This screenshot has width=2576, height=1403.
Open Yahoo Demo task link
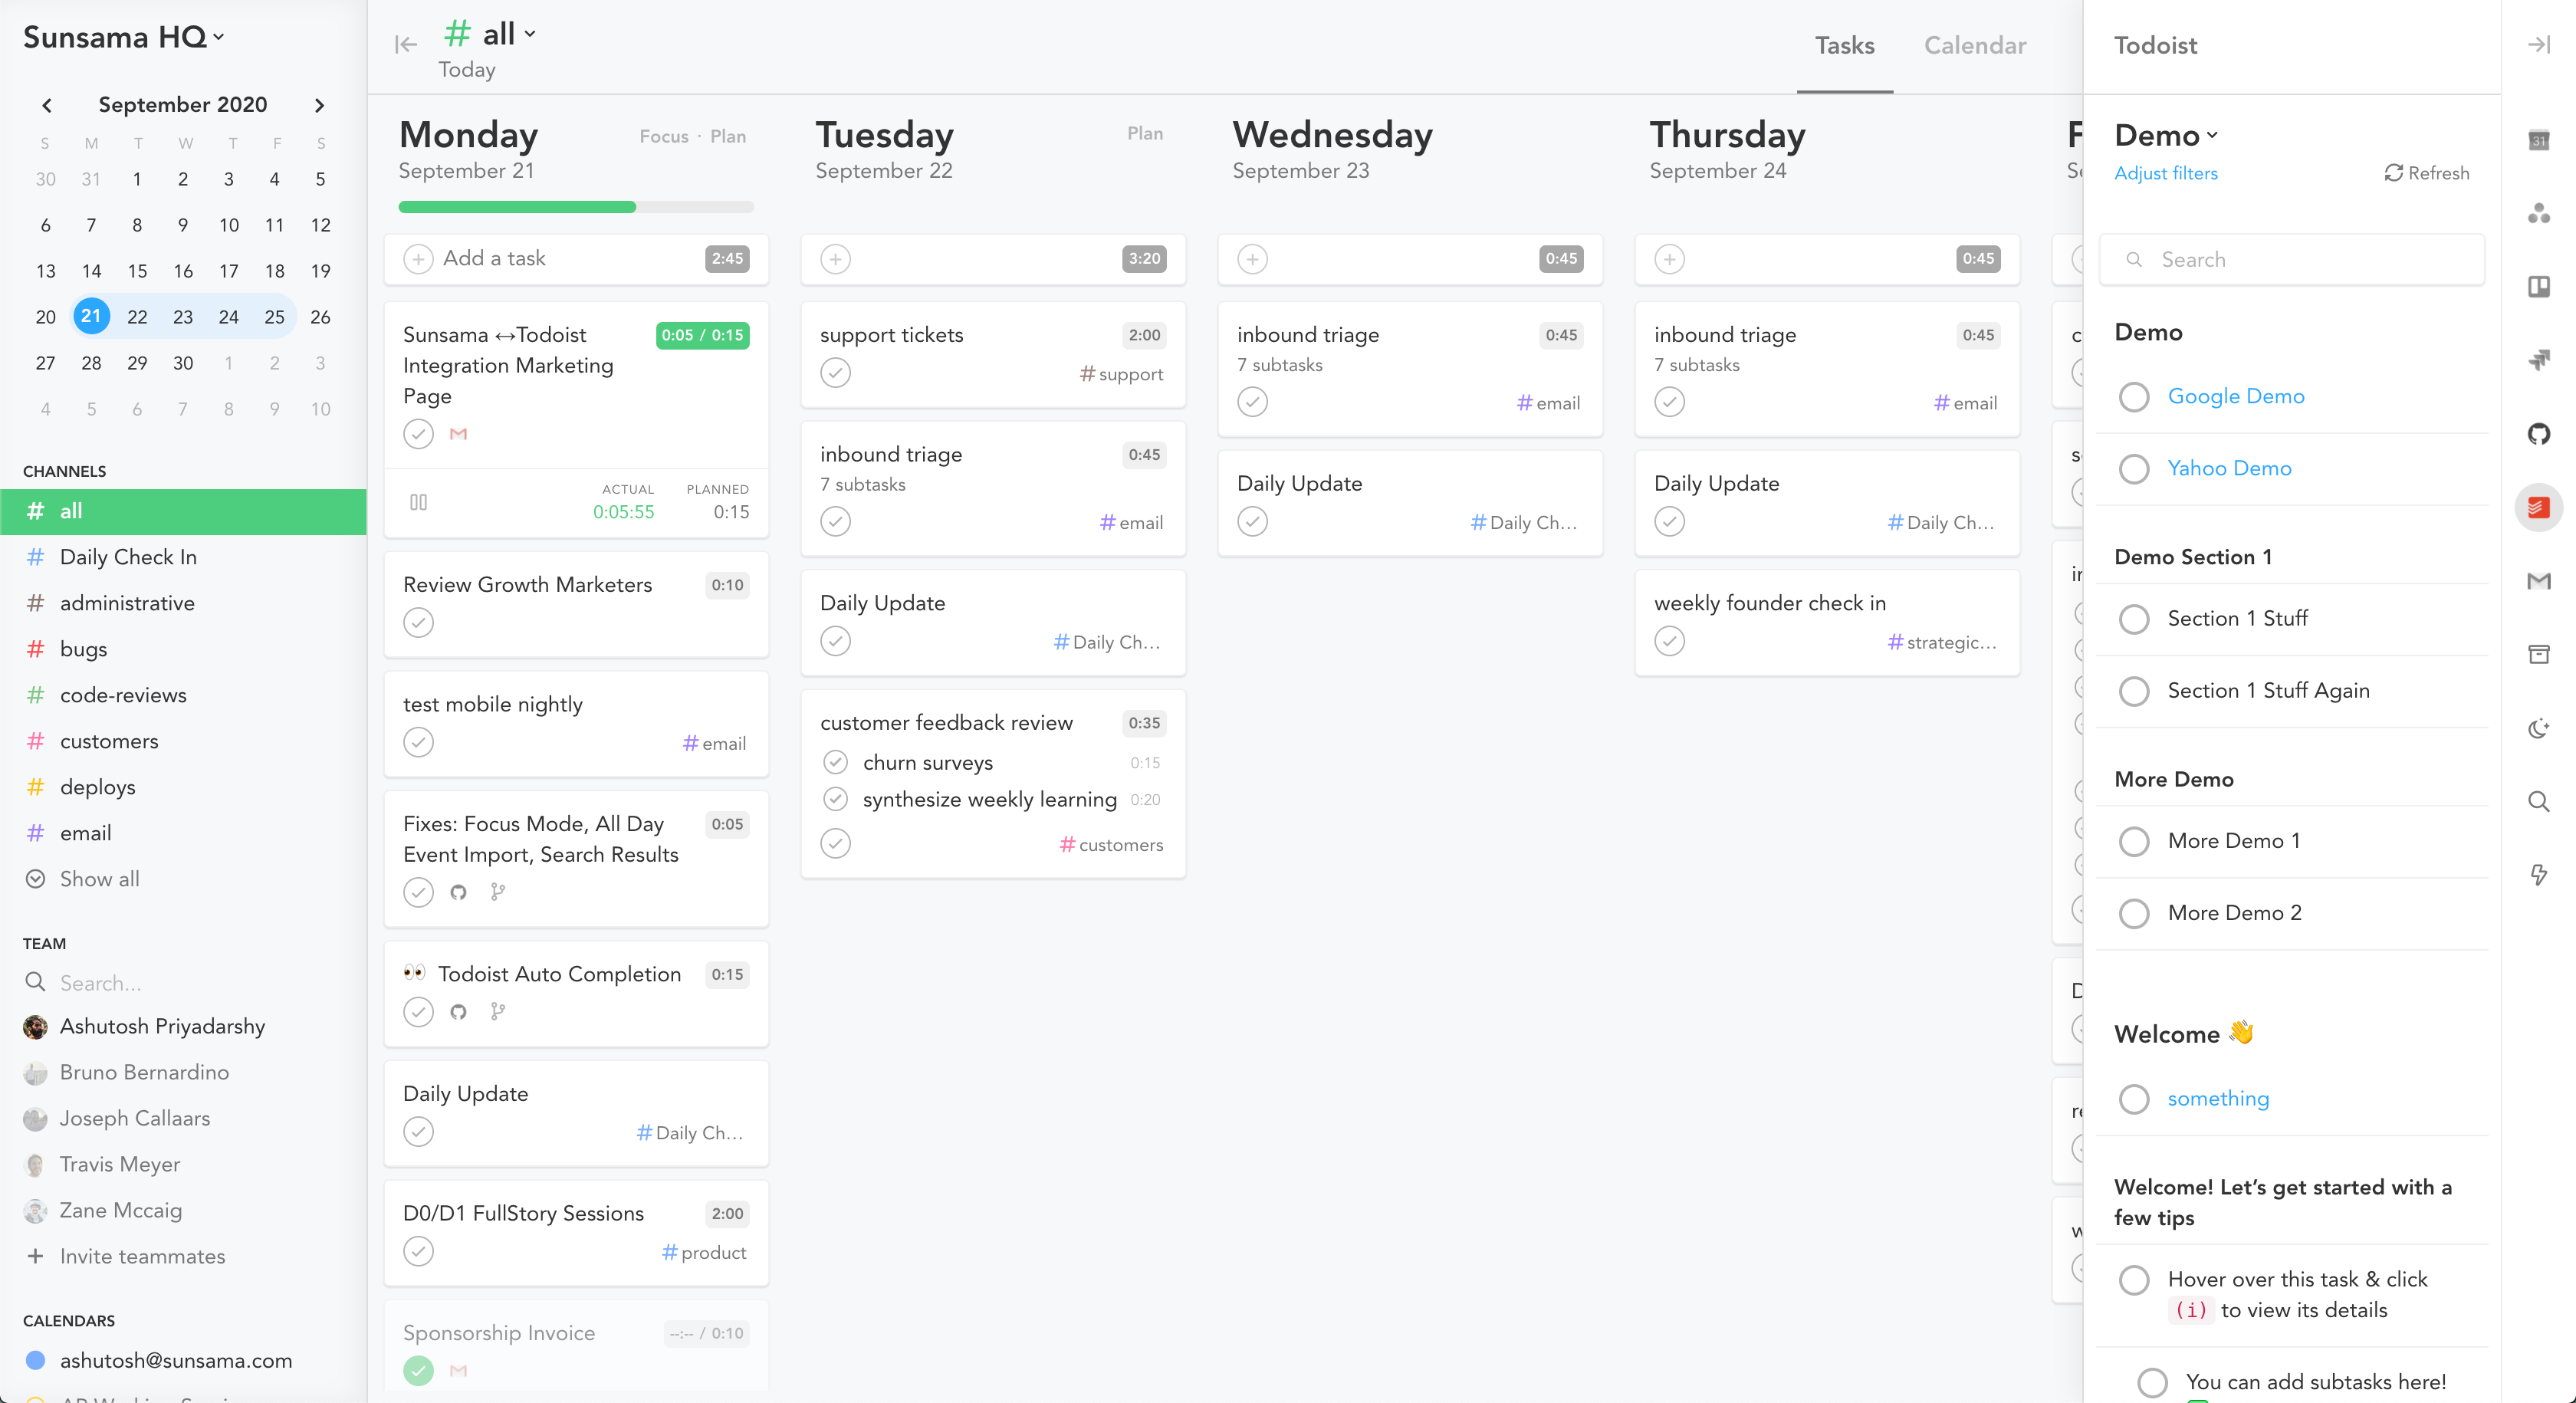[x=2229, y=468]
